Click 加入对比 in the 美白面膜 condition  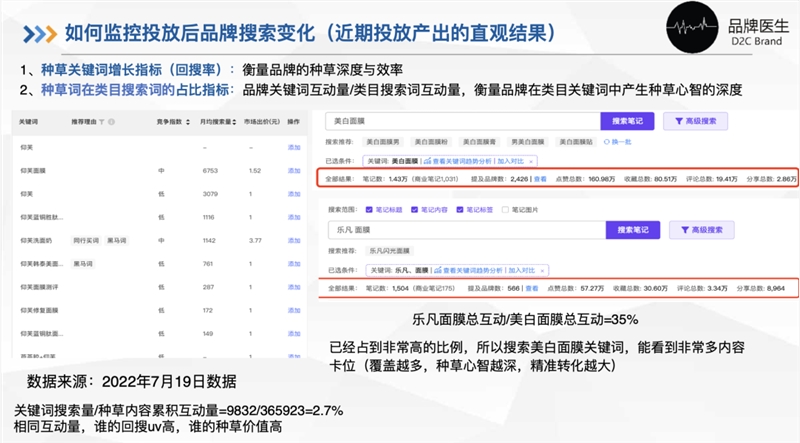pyautogui.click(x=511, y=161)
